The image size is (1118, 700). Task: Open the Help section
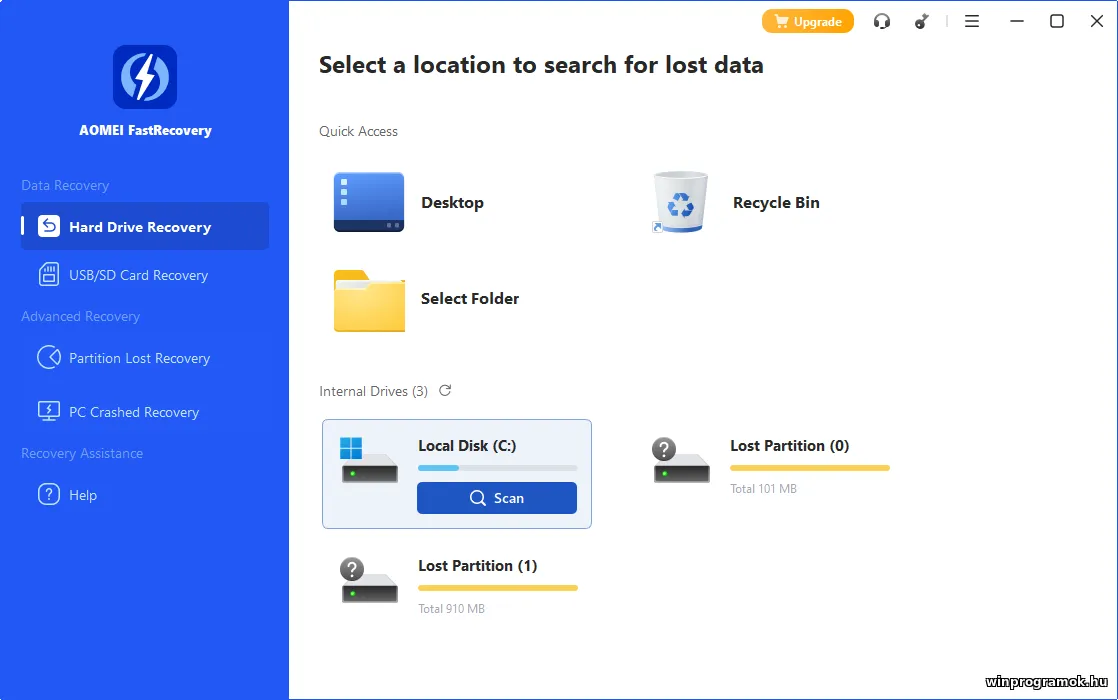coord(83,495)
